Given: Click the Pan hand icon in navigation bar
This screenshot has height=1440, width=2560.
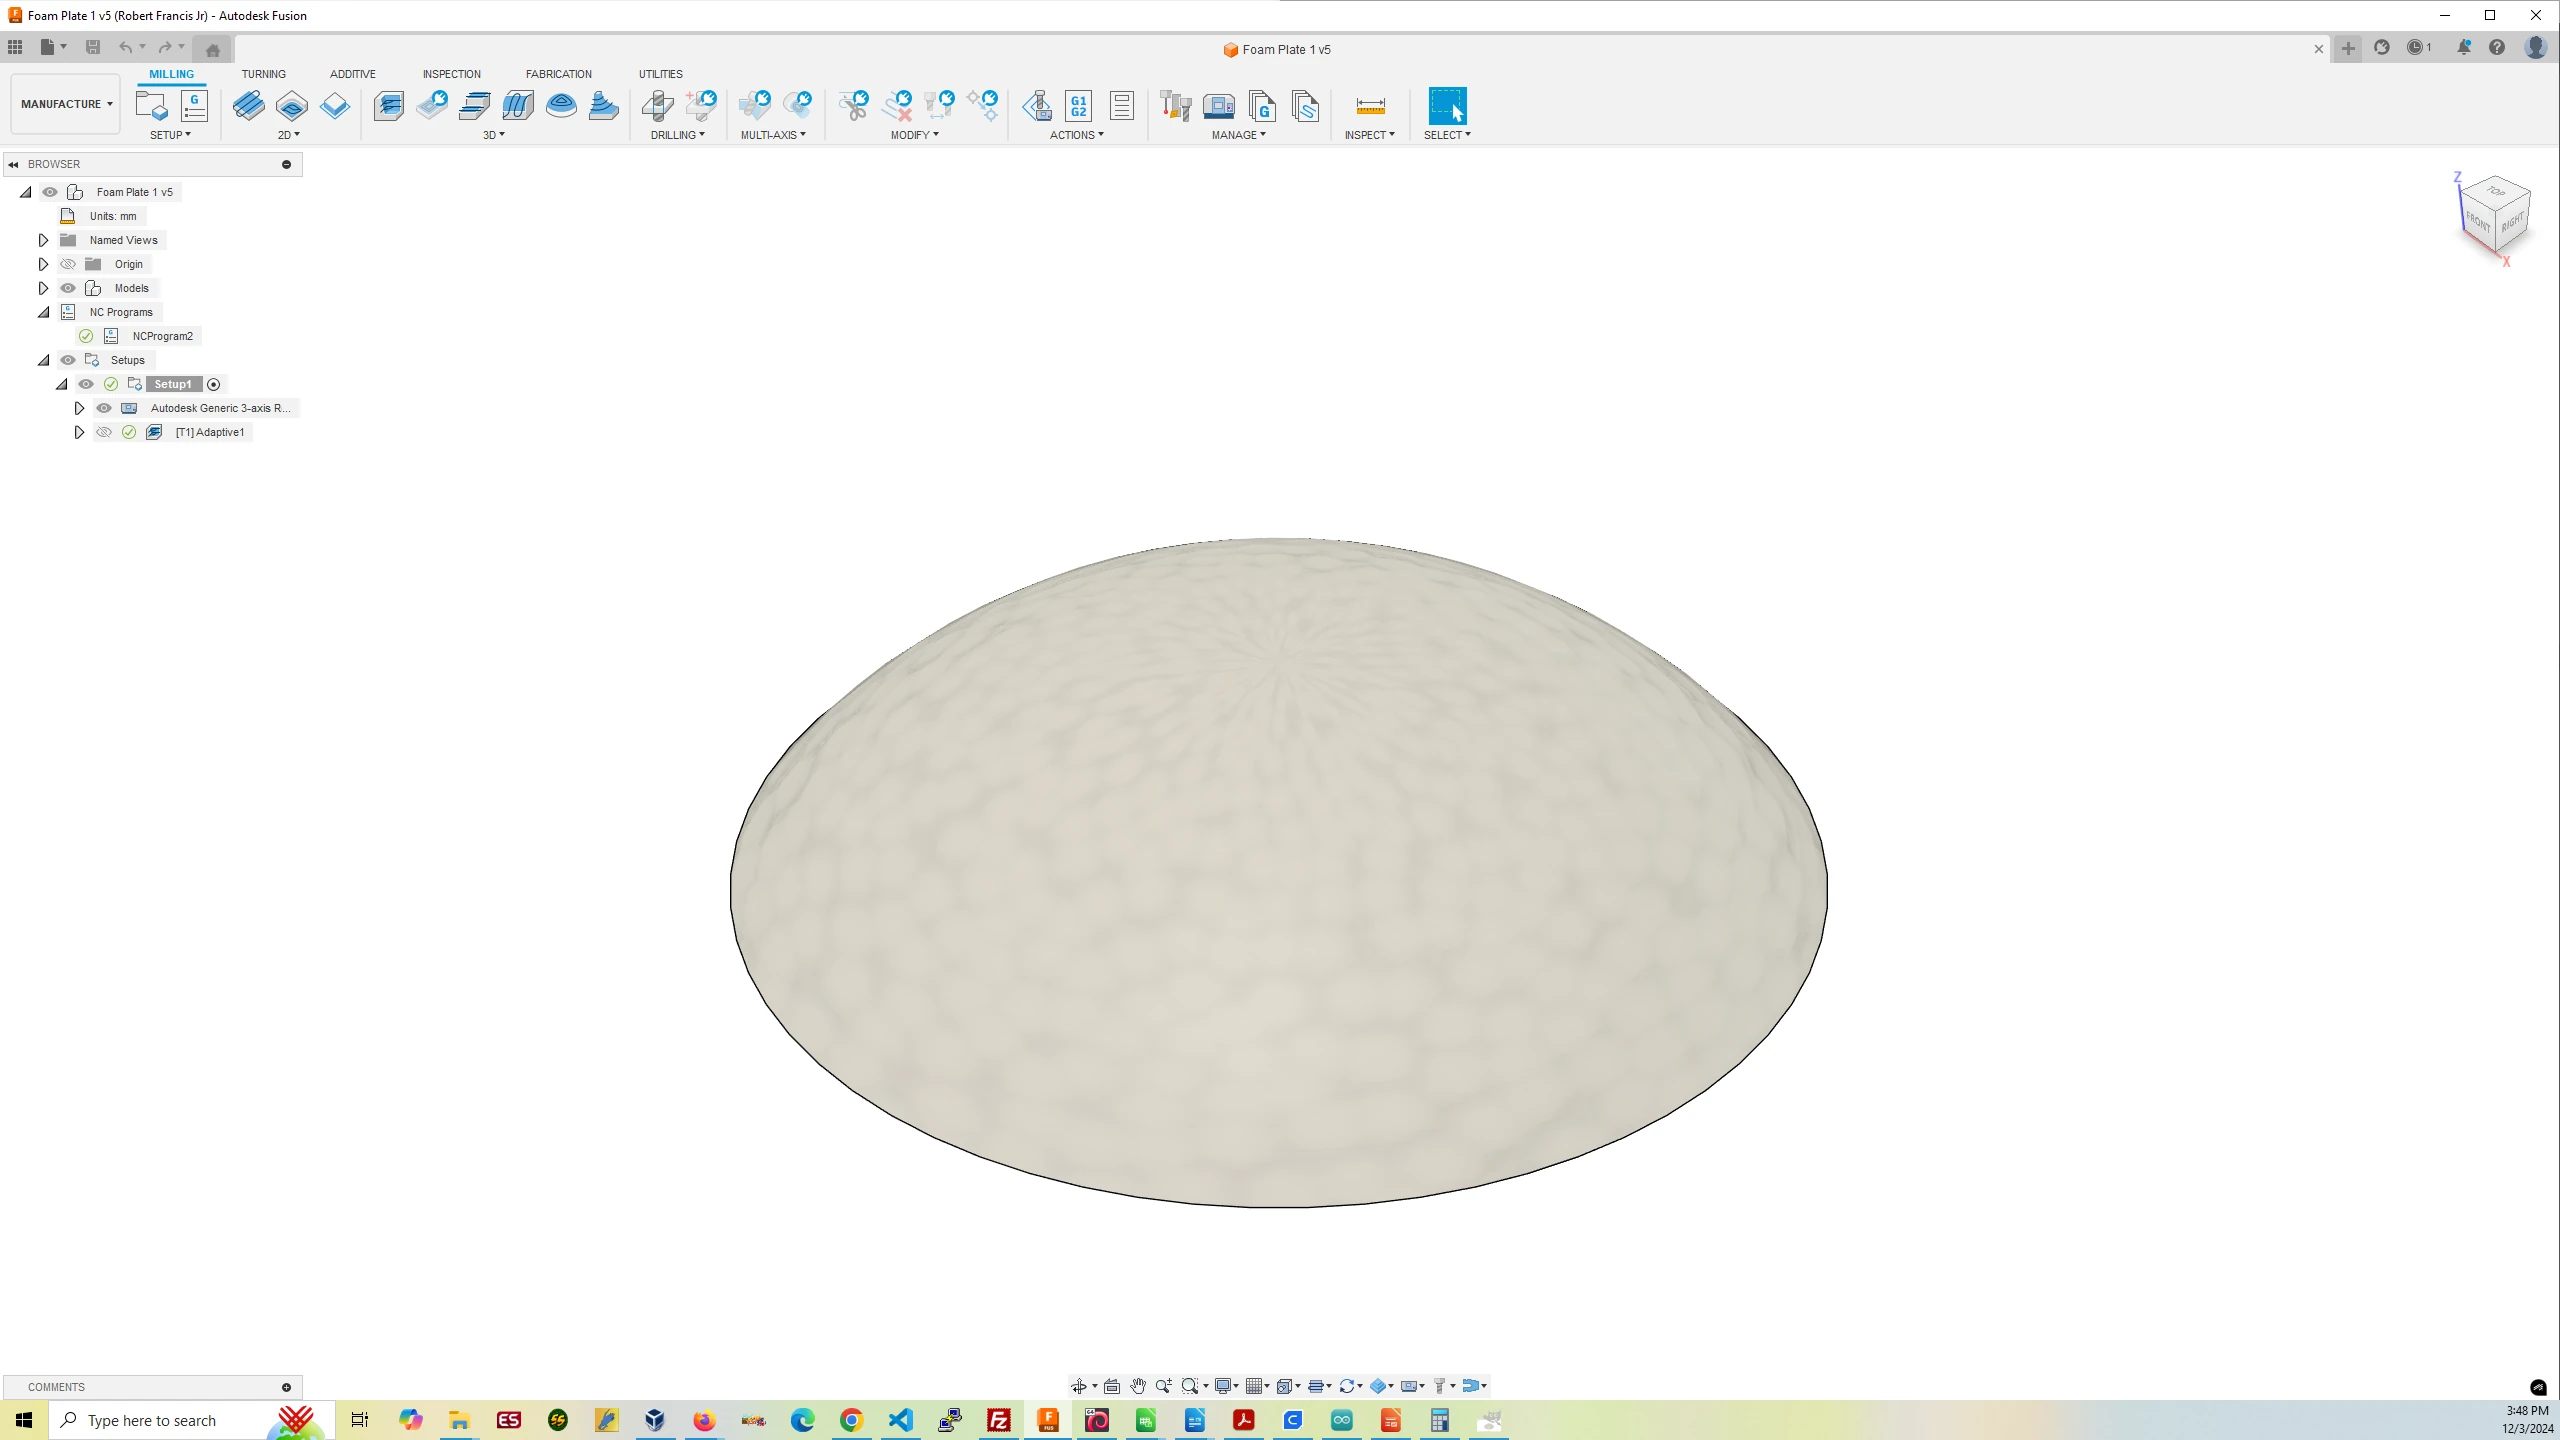Looking at the screenshot, I should coord(1138,1386).
